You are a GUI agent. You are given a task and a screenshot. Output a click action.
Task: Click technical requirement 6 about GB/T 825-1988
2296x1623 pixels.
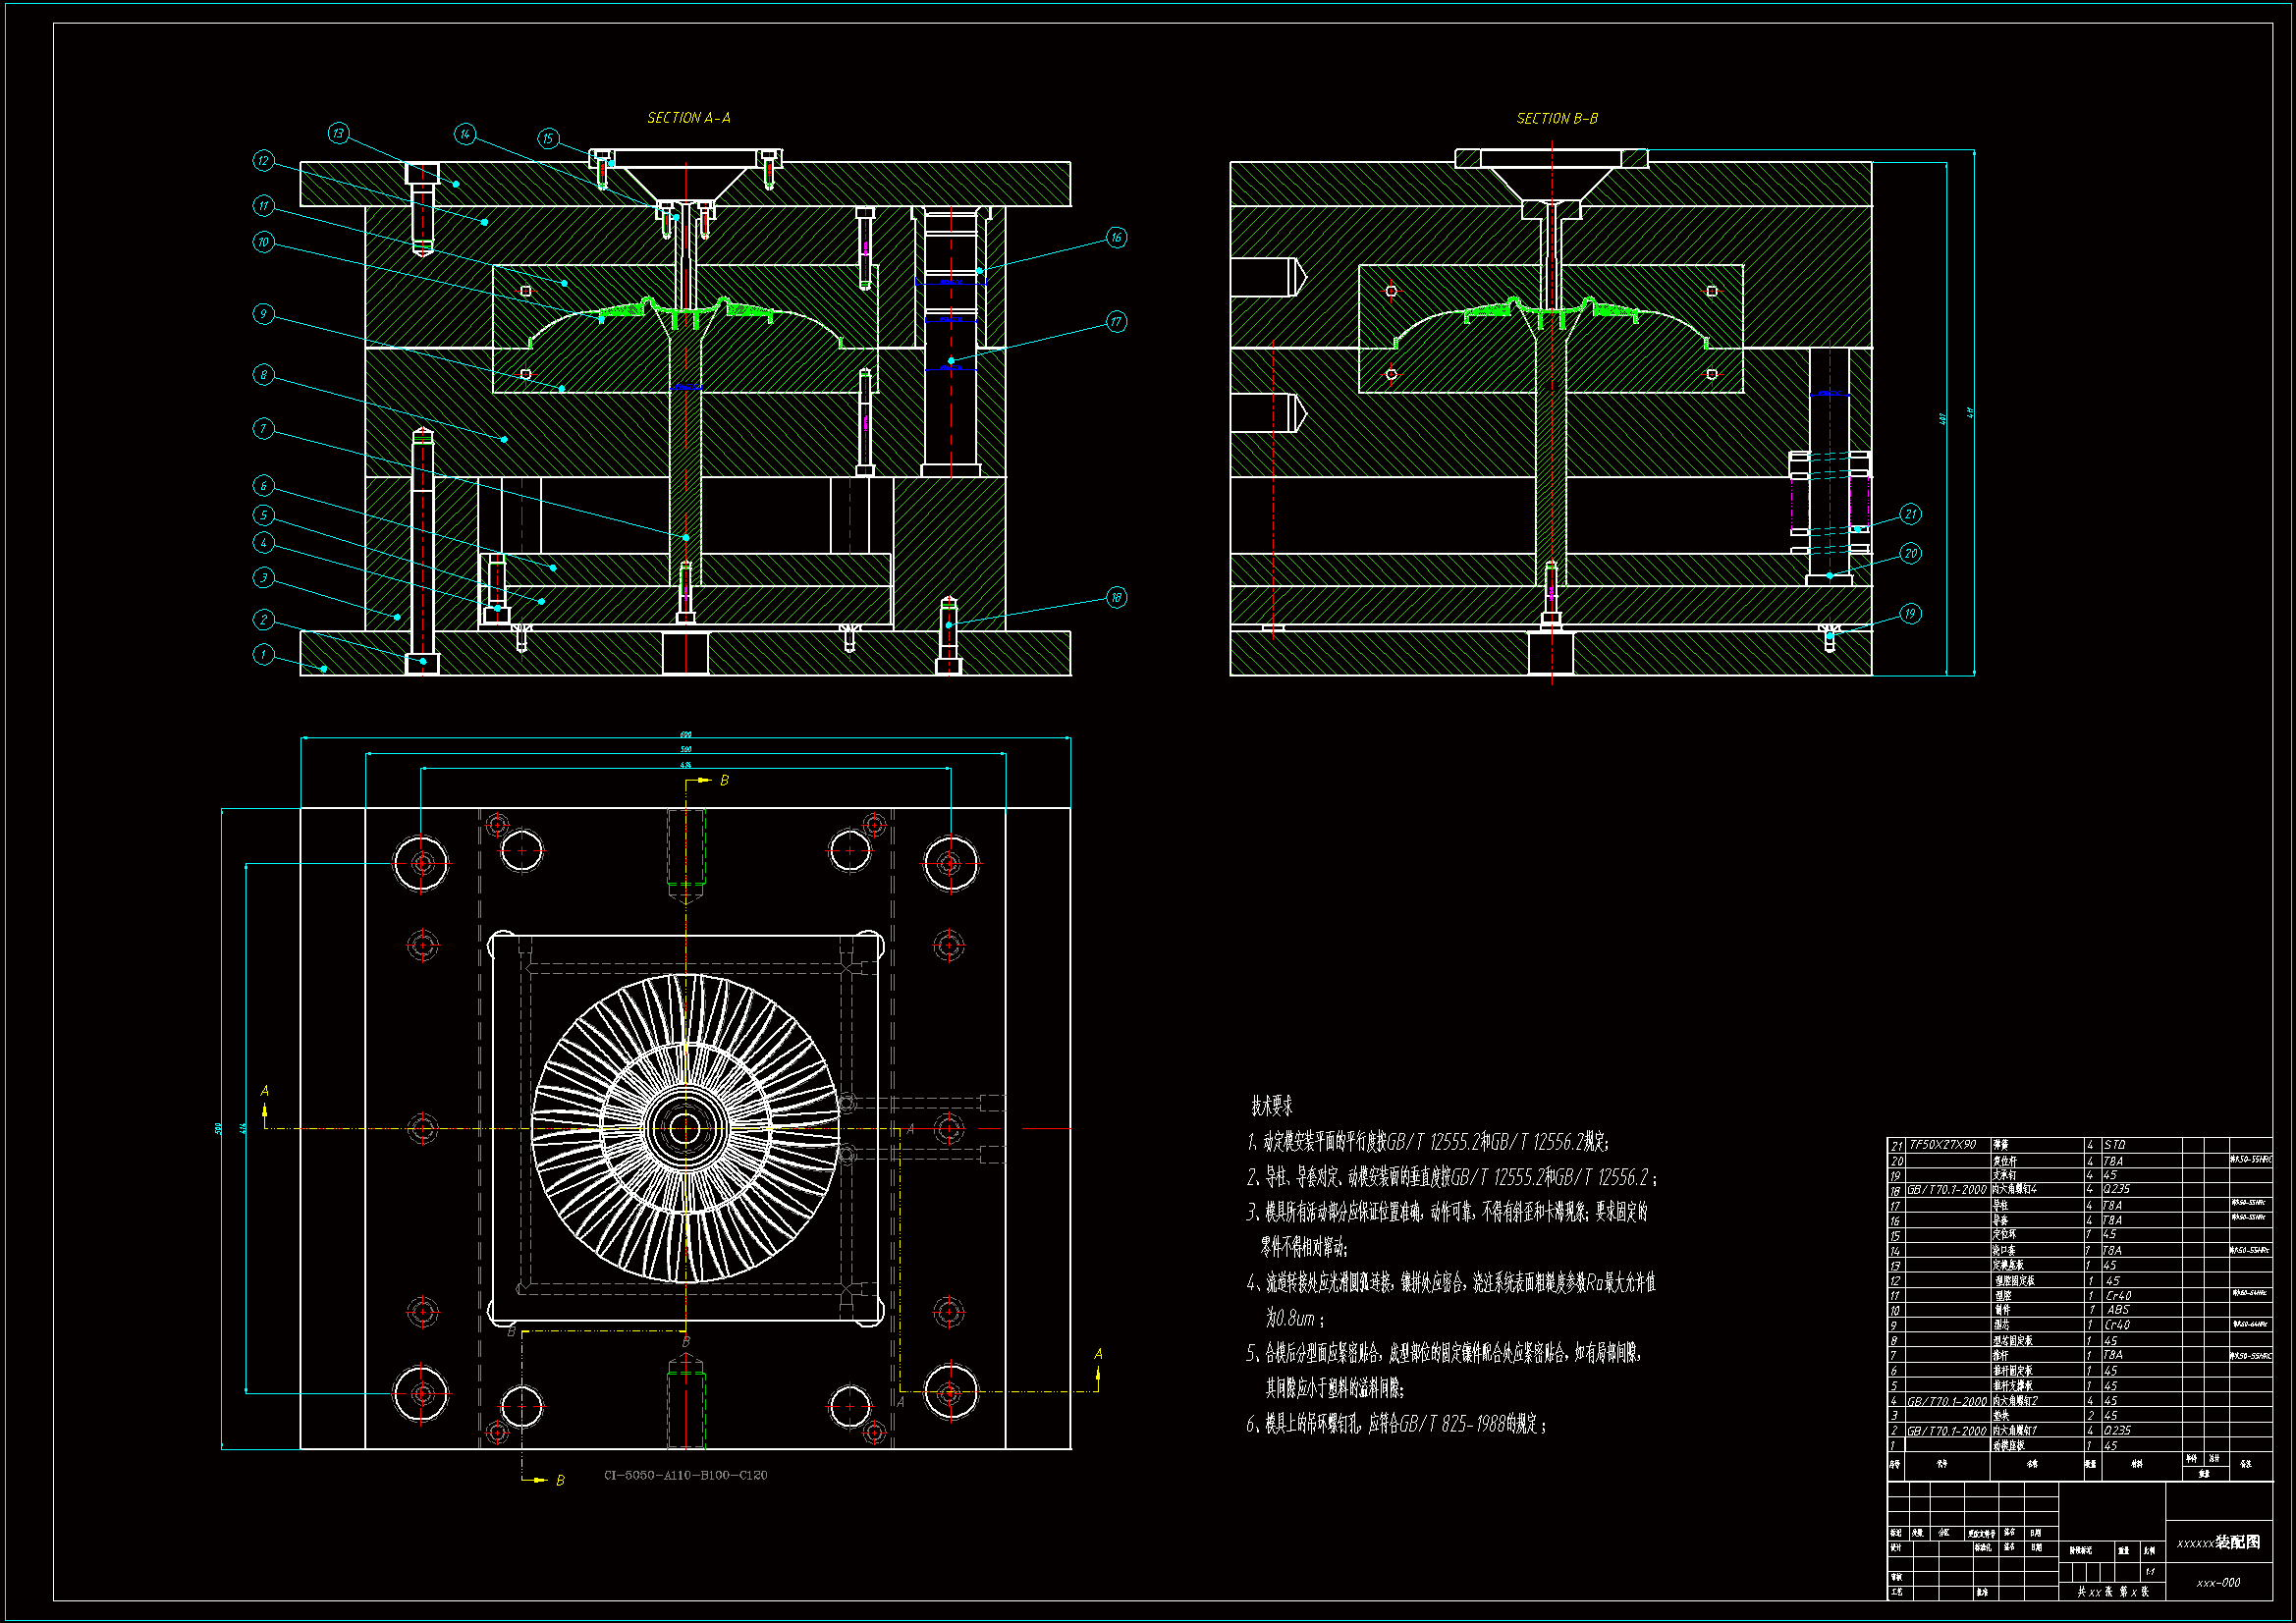1396,1424
